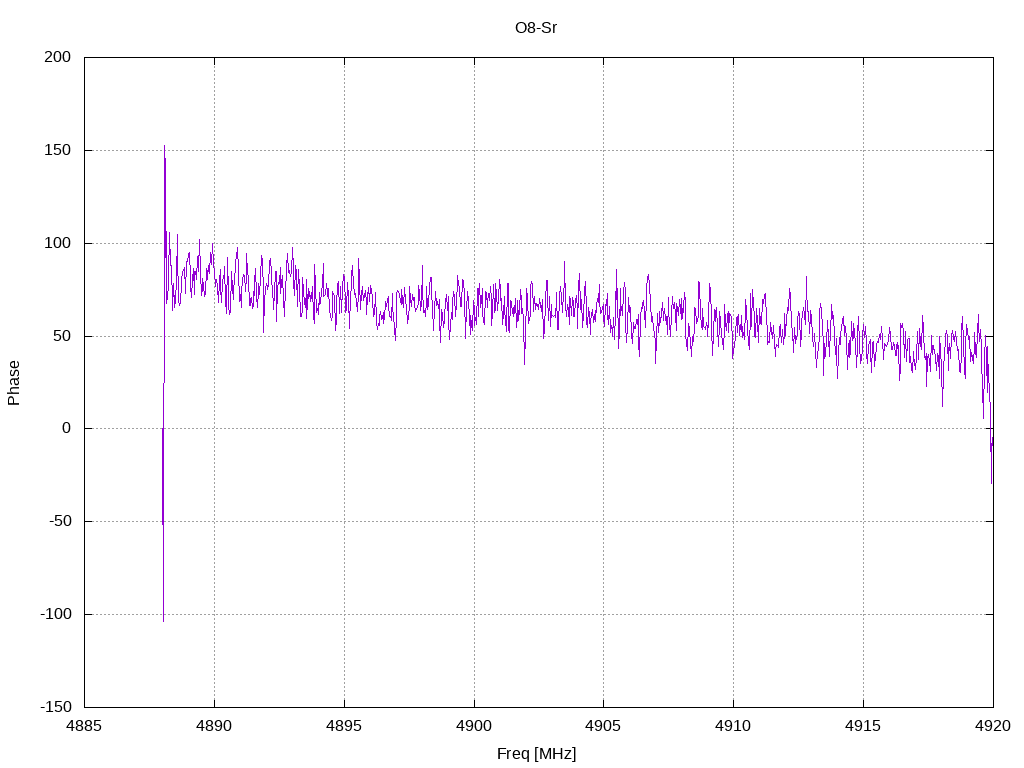Screen dimensions: 1024x768
Task: Click the x-axis tick label 4895
Action: pos(344,726)
